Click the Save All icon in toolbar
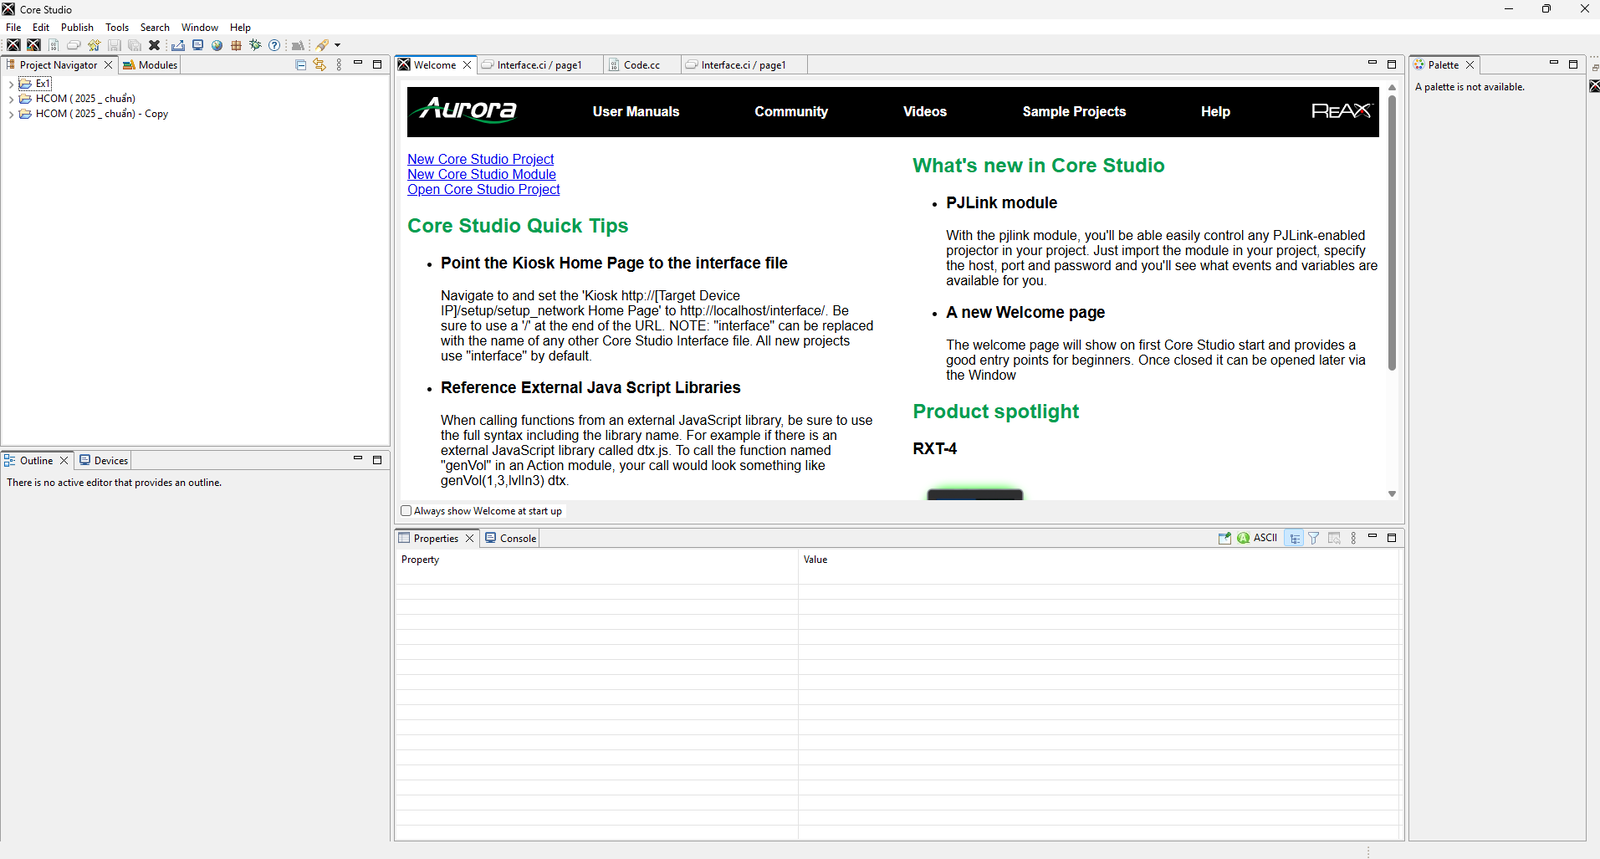The width and height of the screenshot is (1600, 859). (134, 45)
